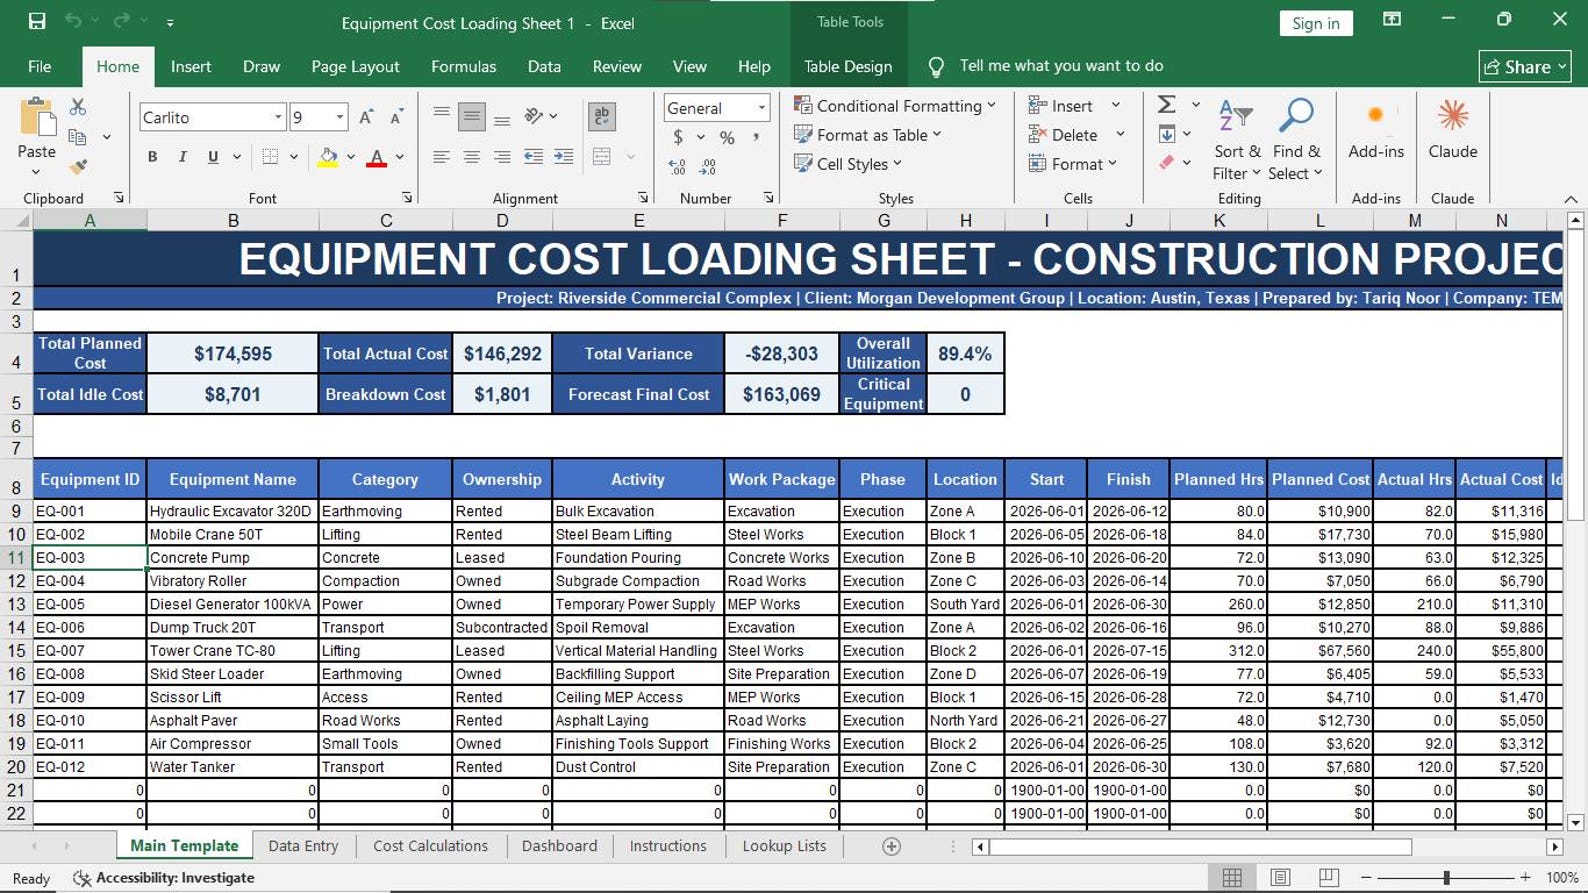Click the Share button
This screenshot has width=1588, height=893.
point(1525,67)
